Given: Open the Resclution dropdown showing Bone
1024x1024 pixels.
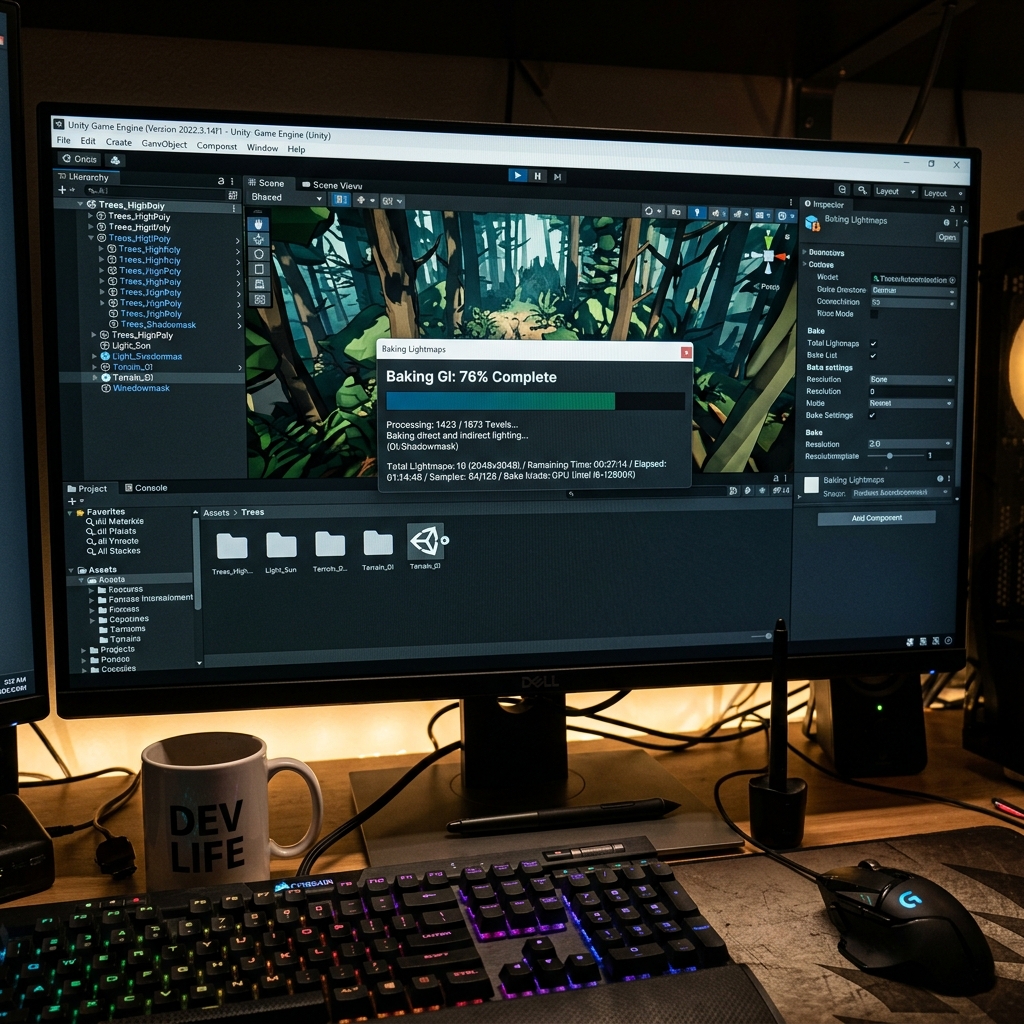Looking at the screenshot, I should coord(910,379).
